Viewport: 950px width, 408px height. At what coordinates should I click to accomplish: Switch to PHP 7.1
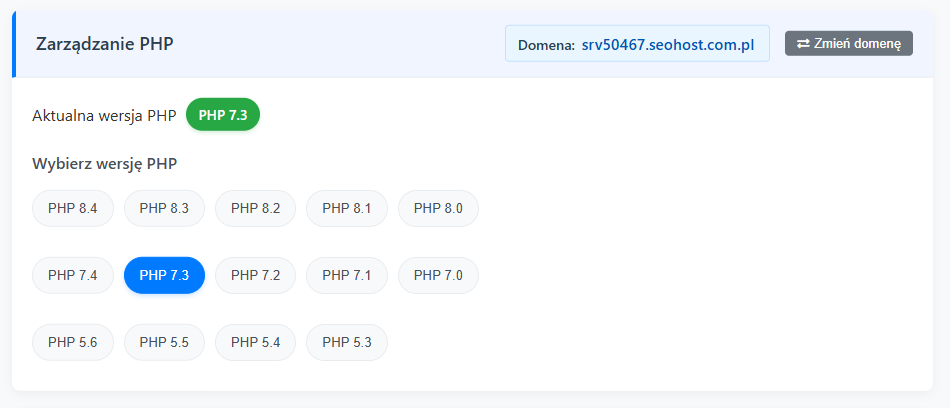pyautogui.click(x=347, y=275)
